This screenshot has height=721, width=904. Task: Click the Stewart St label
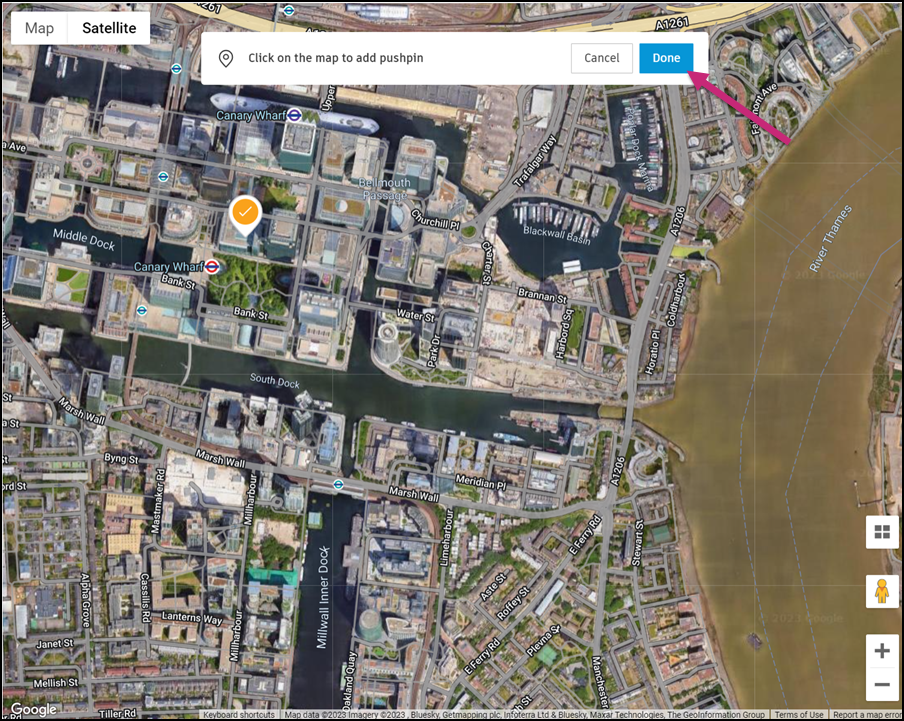638,543
